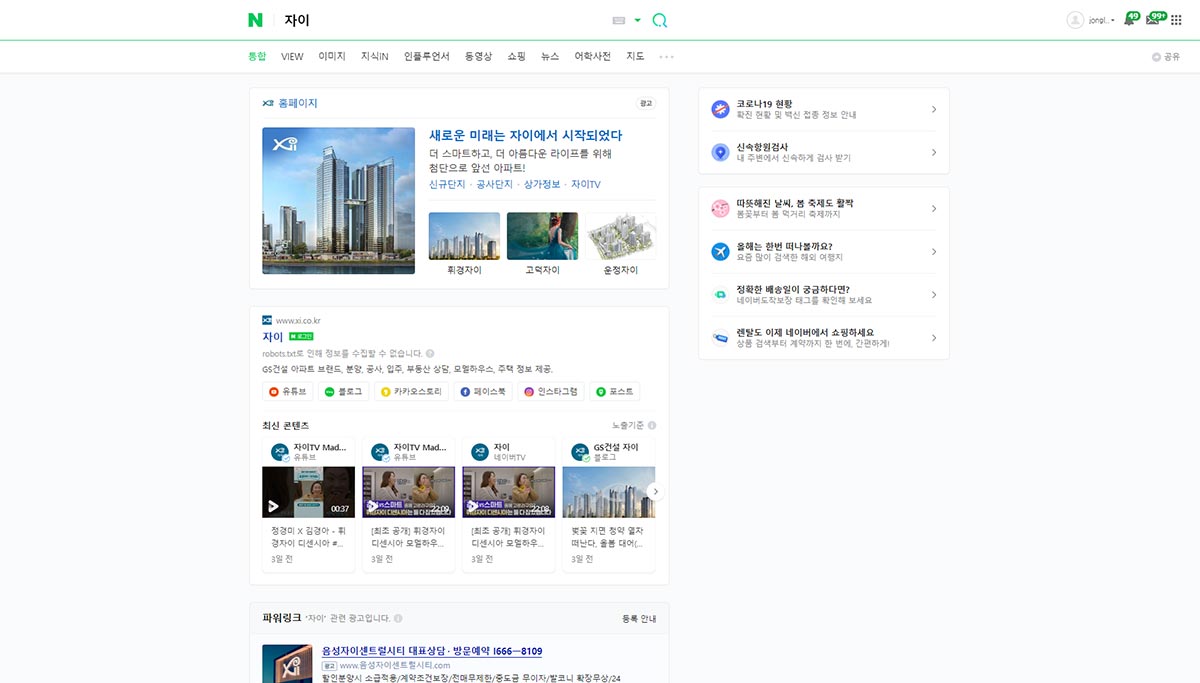Open the 신속항원검사 row
Screen dimensions: 1200x683
click(x=824, y=152)
